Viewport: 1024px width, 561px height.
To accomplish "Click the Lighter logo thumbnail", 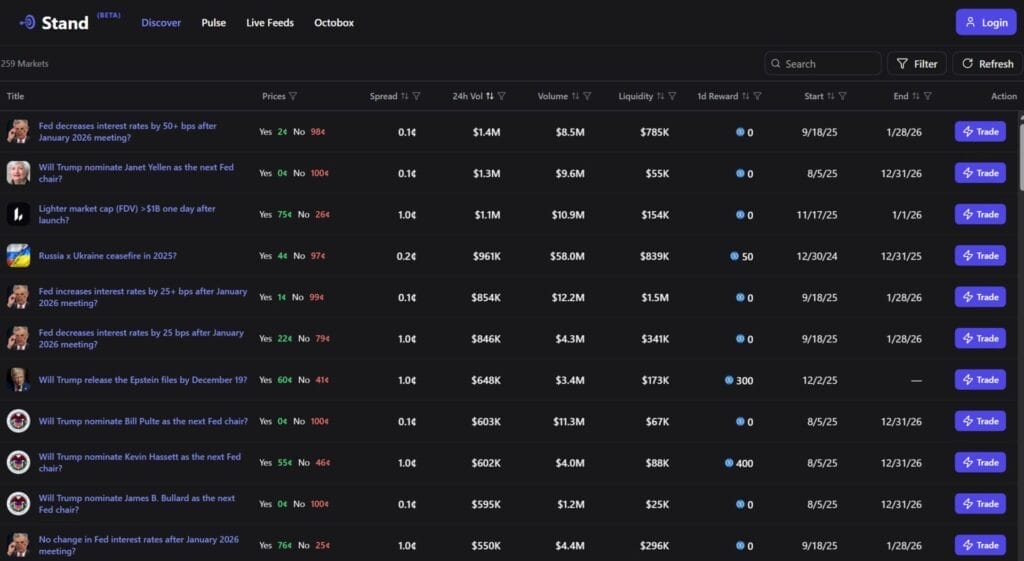I will [x=18, y=214].
